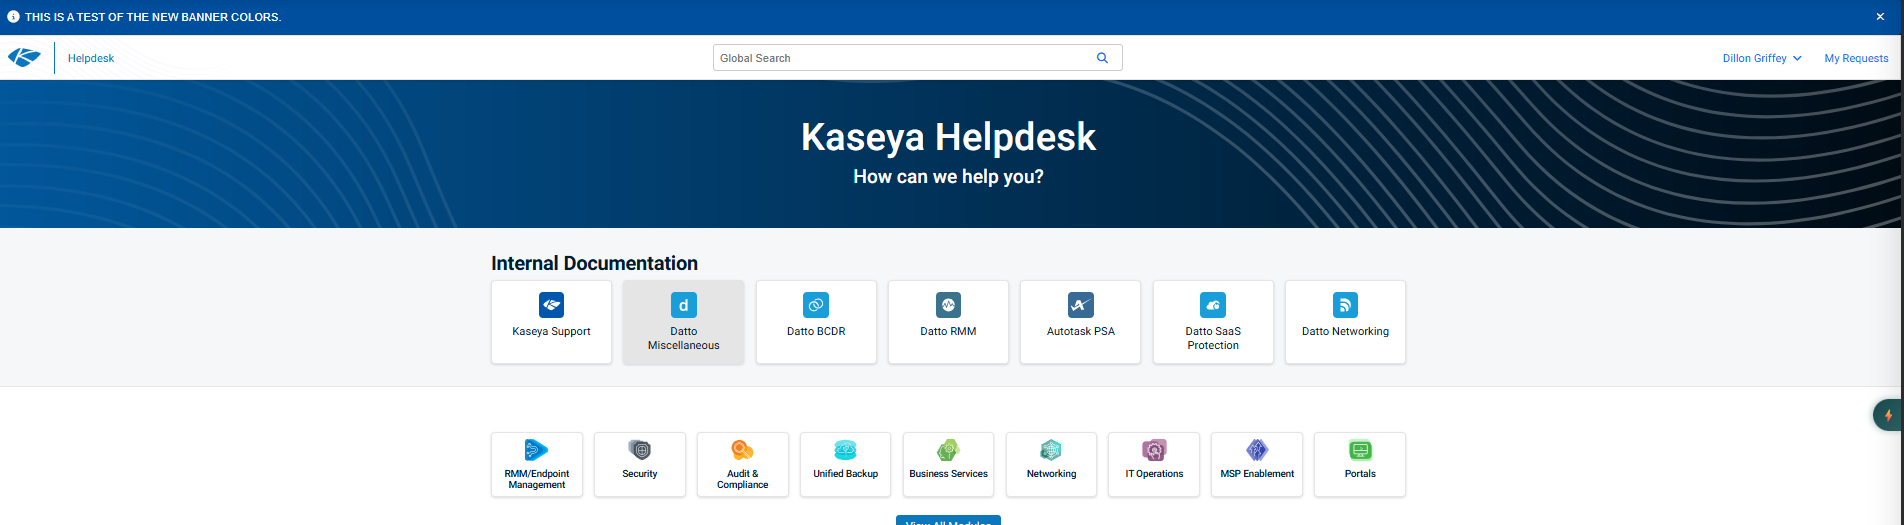1904x525 pixels.
Task: Open My Requests link
Action: coord(1856,58)
